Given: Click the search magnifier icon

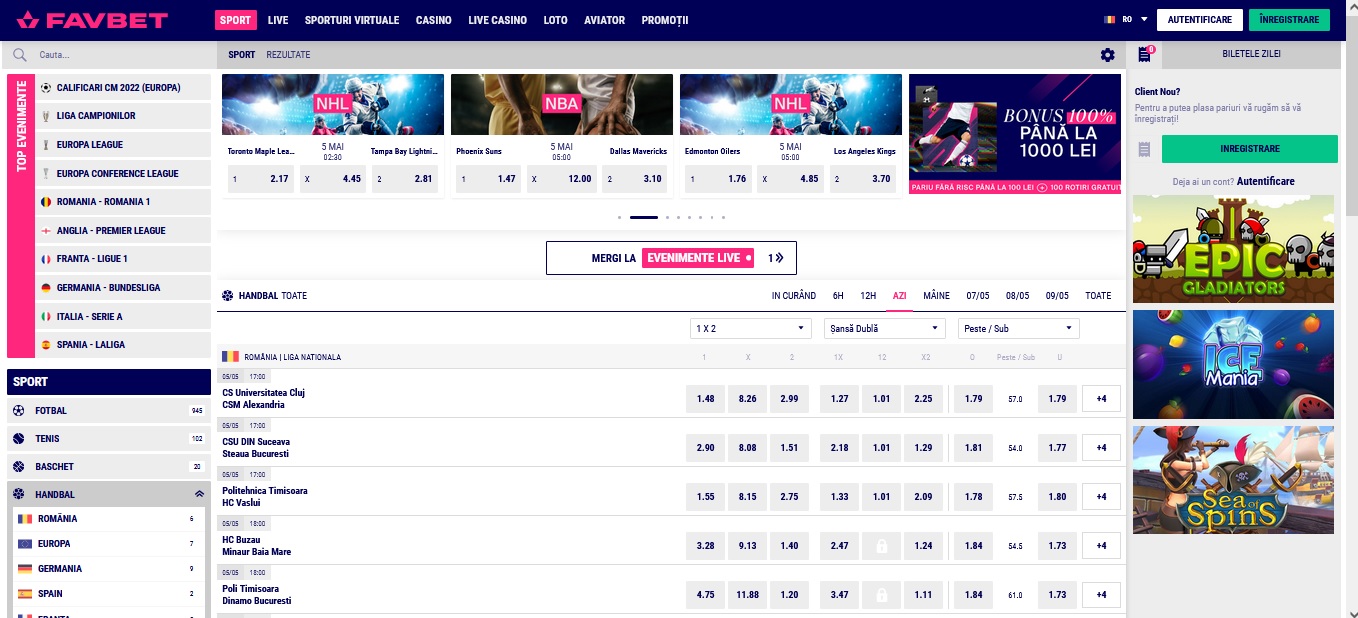Looking at the screenshot, I should [x=20, y=55].
